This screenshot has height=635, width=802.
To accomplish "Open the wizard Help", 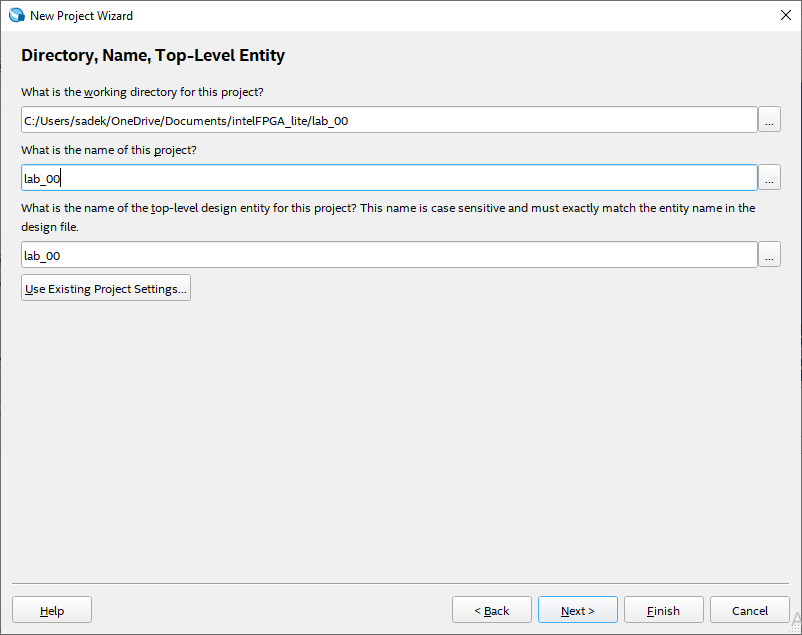I will [x=52, y=610].
